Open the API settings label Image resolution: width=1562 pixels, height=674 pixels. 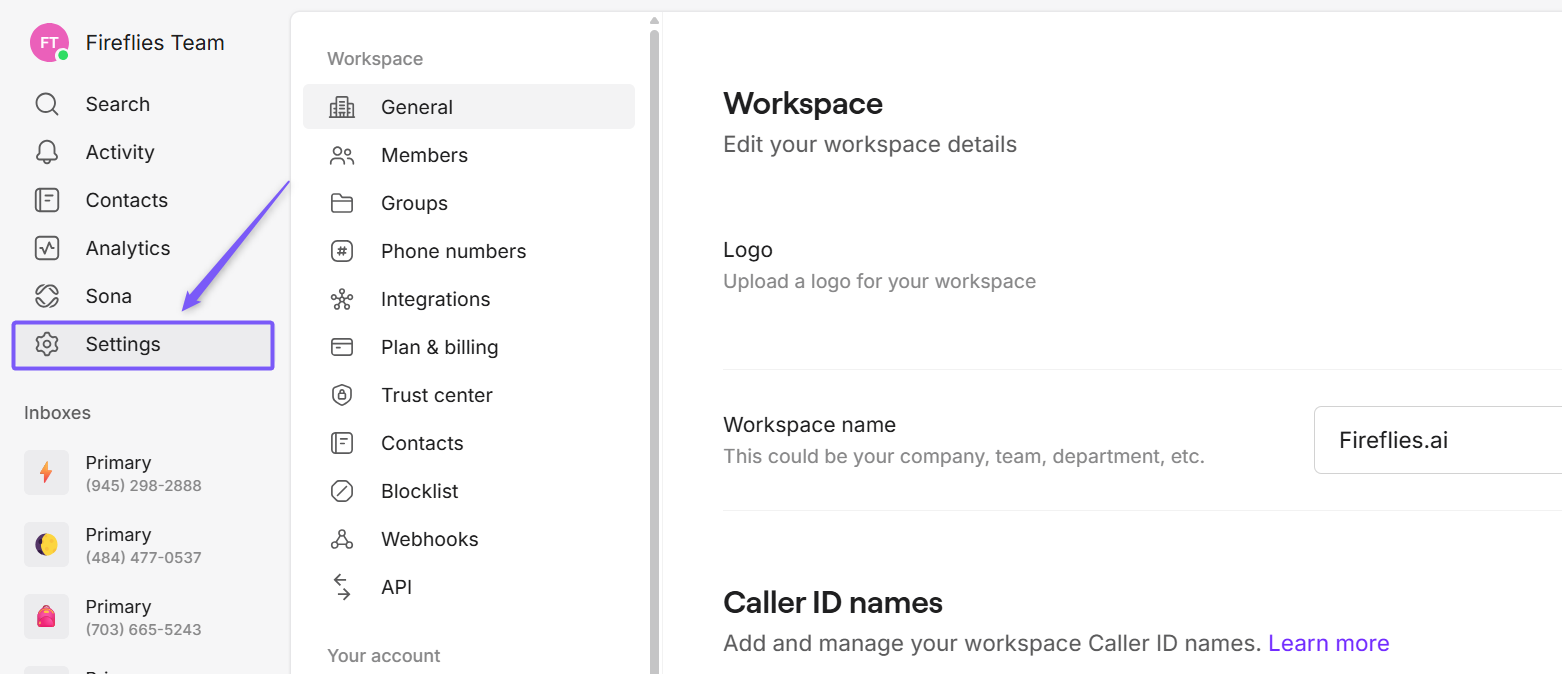point(396,587)
